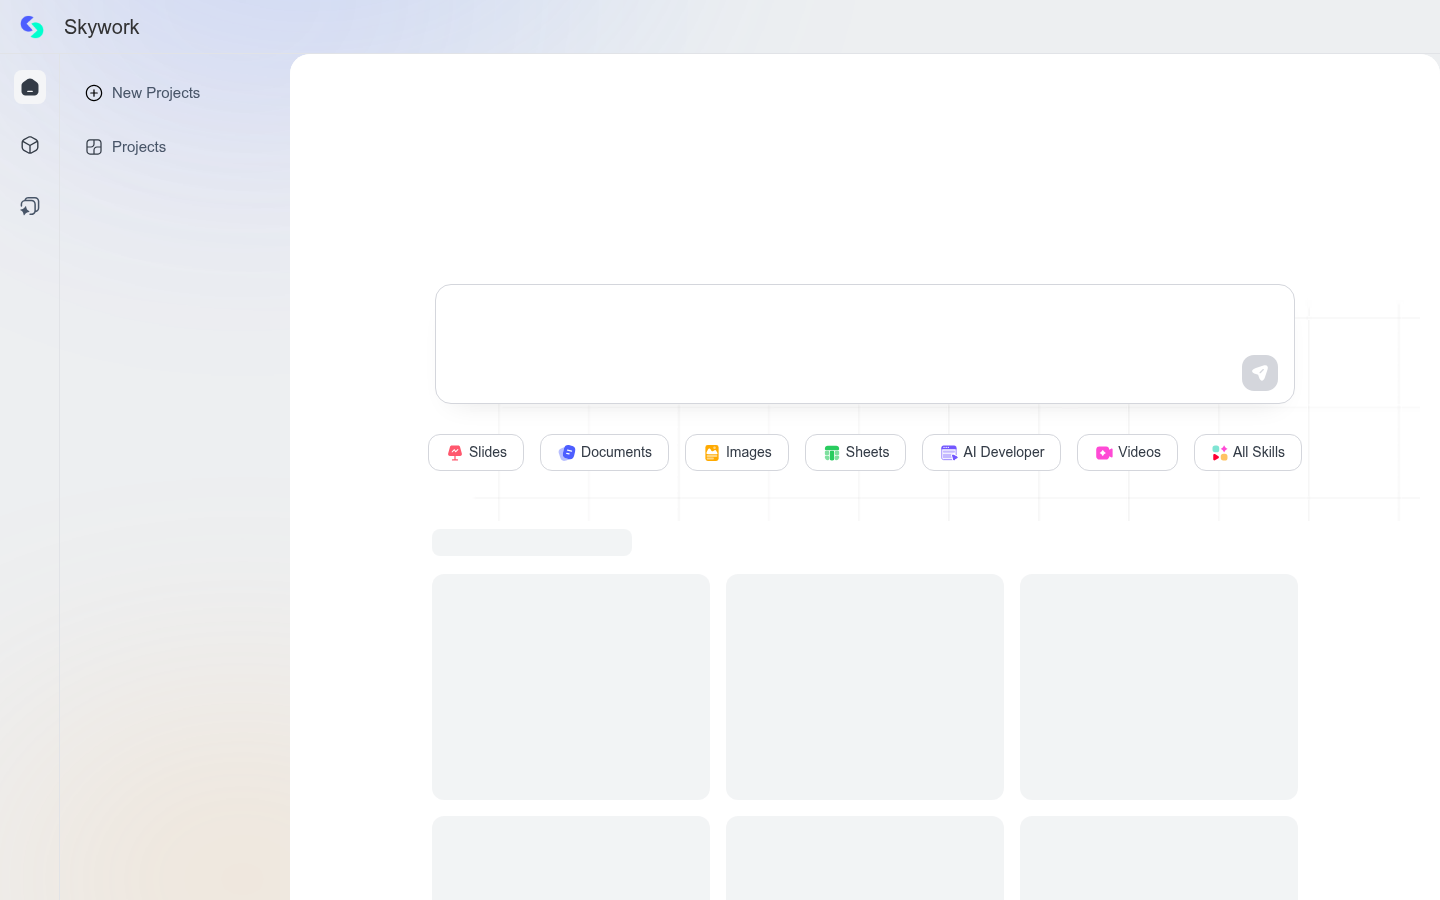Open the Projects list

click(x=126, y=147)
